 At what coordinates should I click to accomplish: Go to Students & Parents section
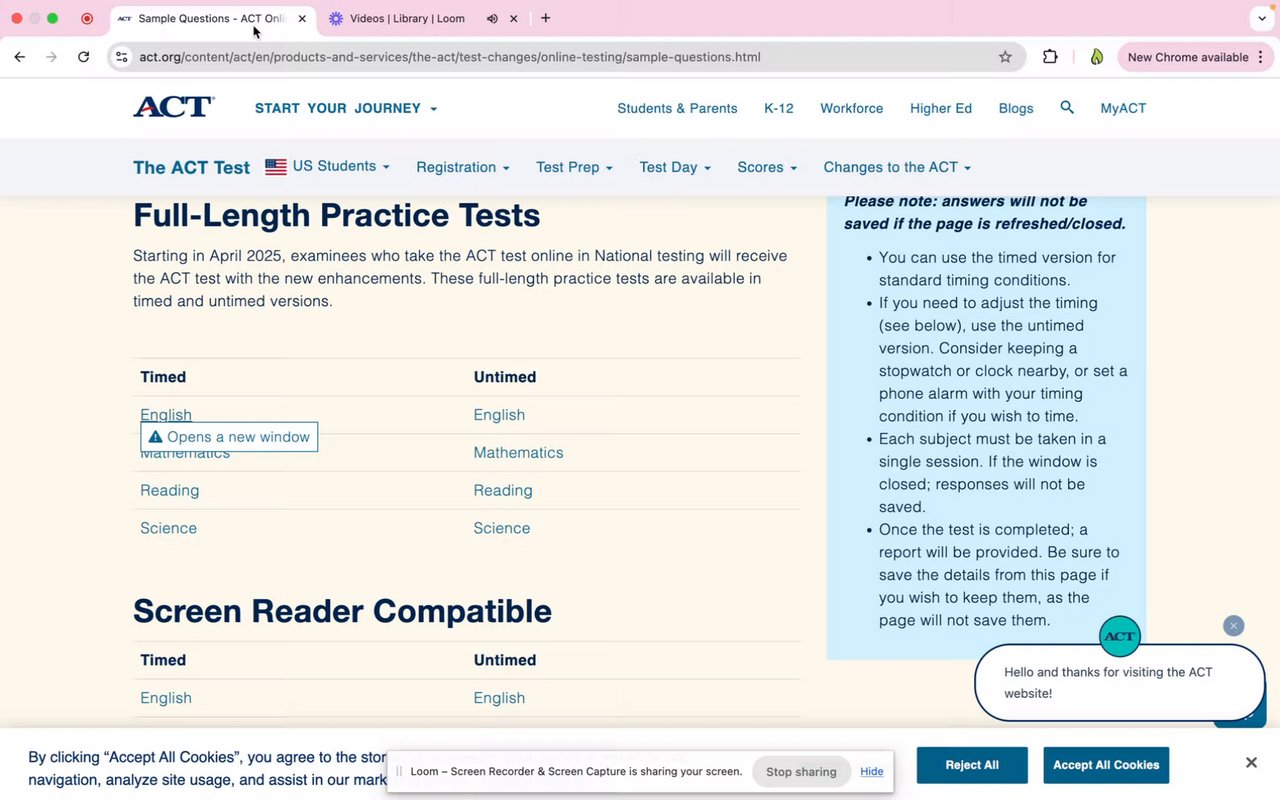pyautogui.click(x=677, y=108)
